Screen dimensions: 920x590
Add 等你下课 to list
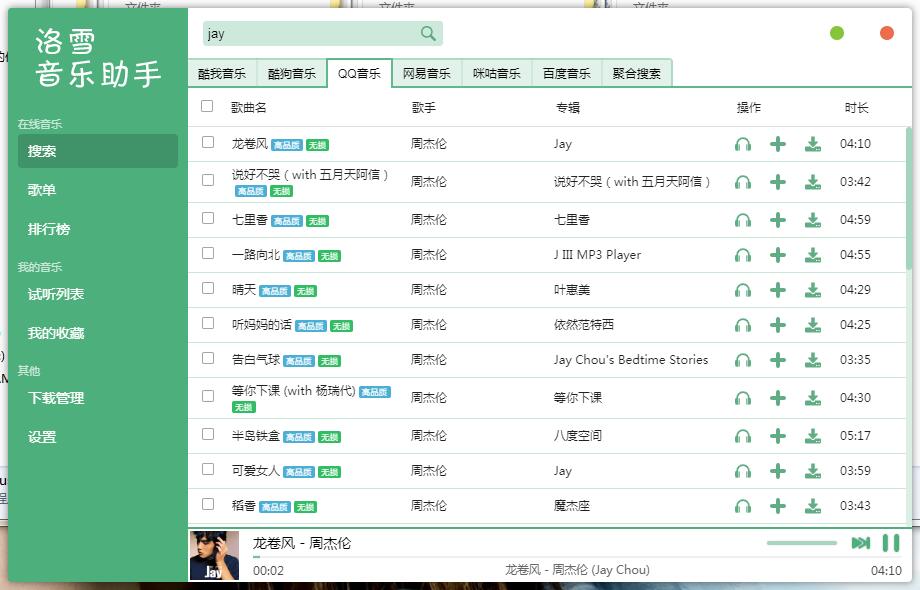(x=777, y=398)
